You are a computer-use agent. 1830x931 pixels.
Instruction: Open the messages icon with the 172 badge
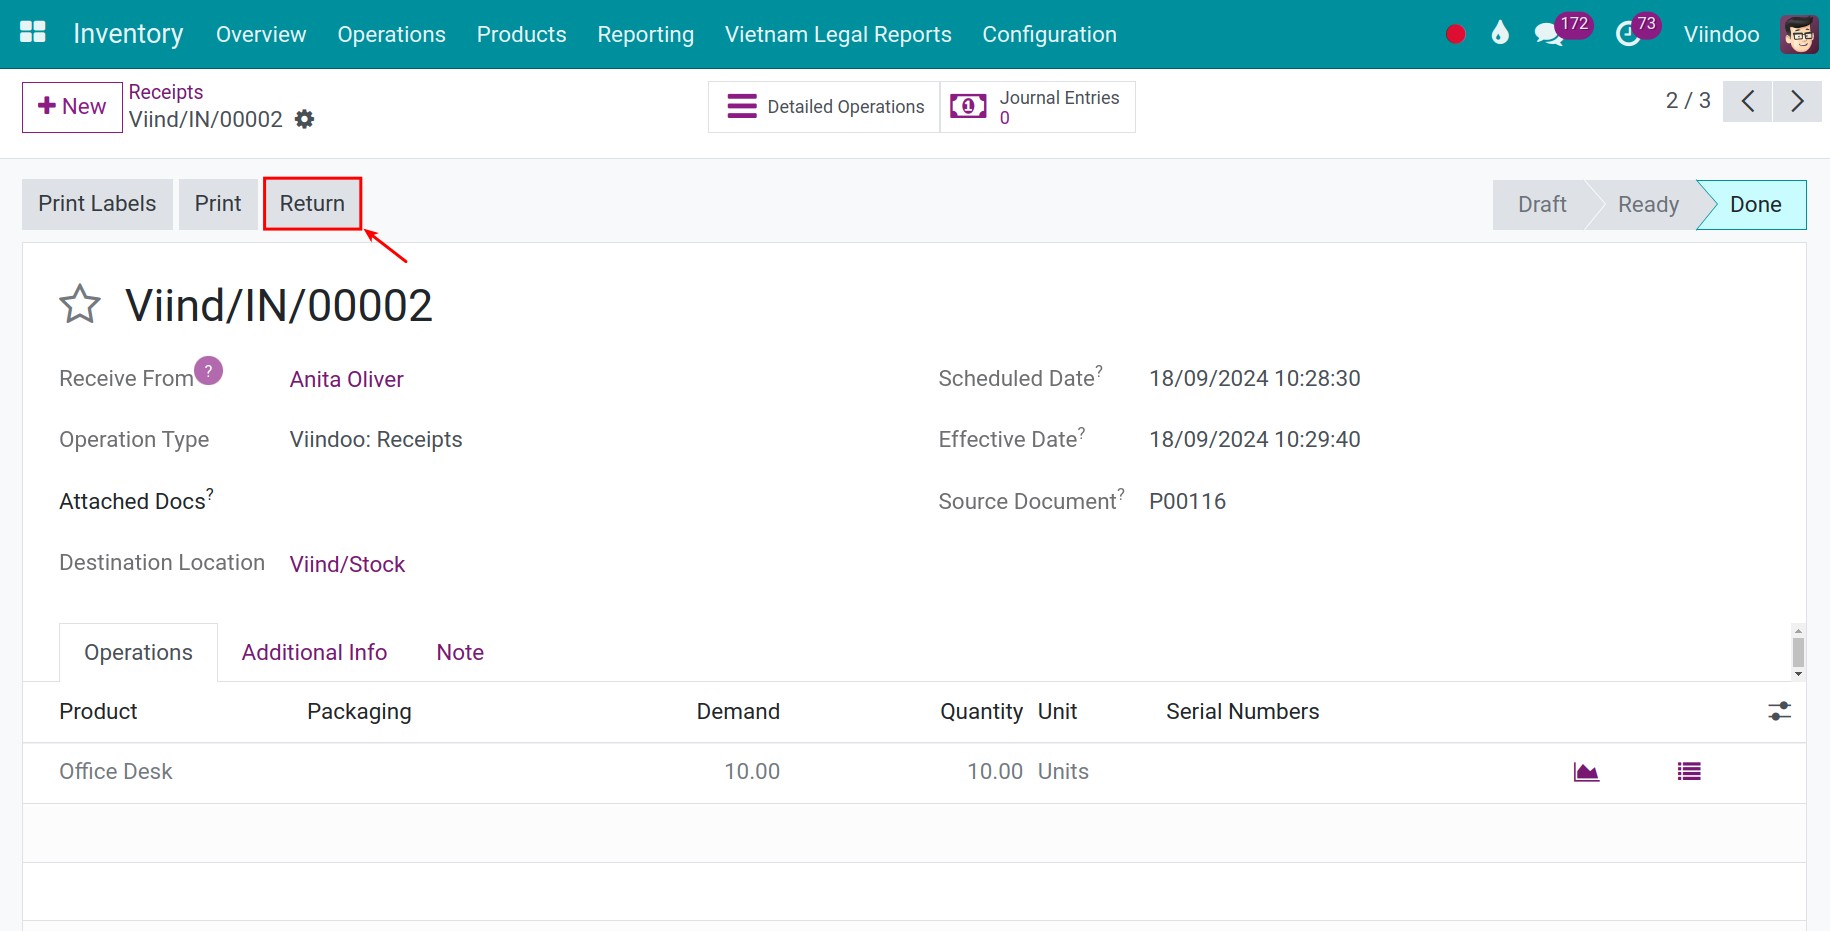(1549, 34)
